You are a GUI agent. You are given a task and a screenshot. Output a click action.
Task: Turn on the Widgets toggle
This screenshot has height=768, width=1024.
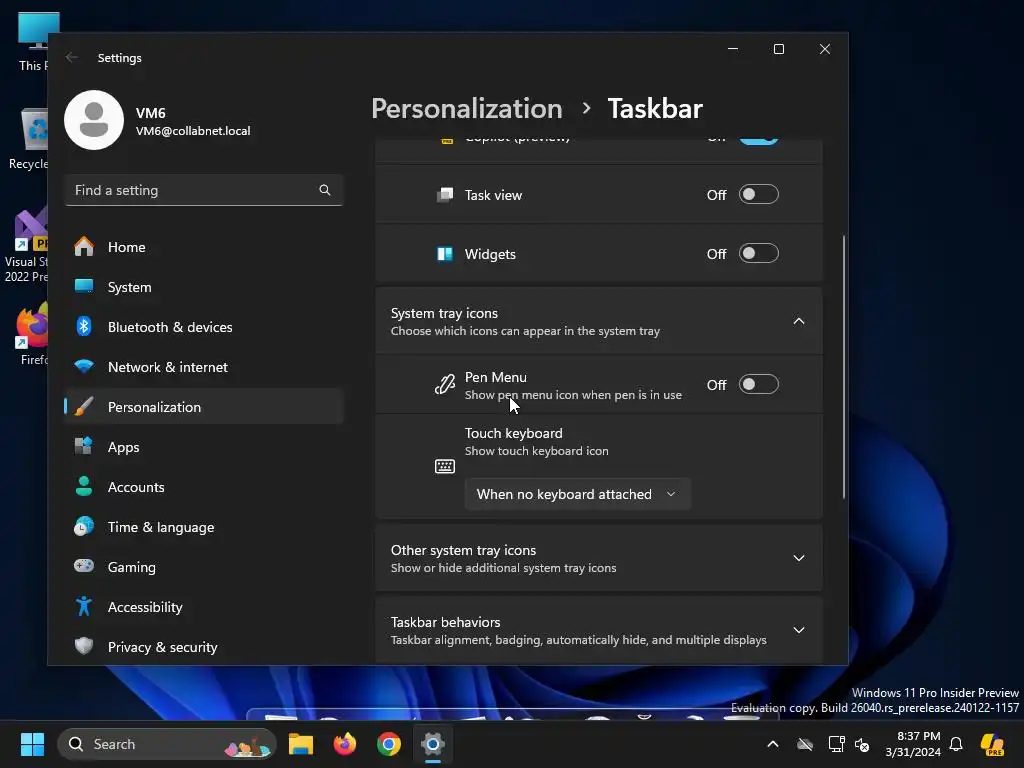(758, 253)
